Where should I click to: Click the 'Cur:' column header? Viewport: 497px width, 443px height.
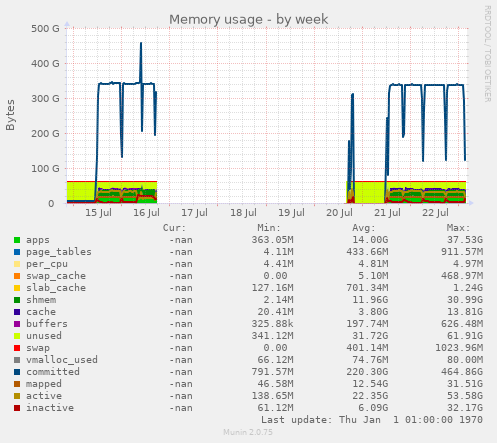174,228
